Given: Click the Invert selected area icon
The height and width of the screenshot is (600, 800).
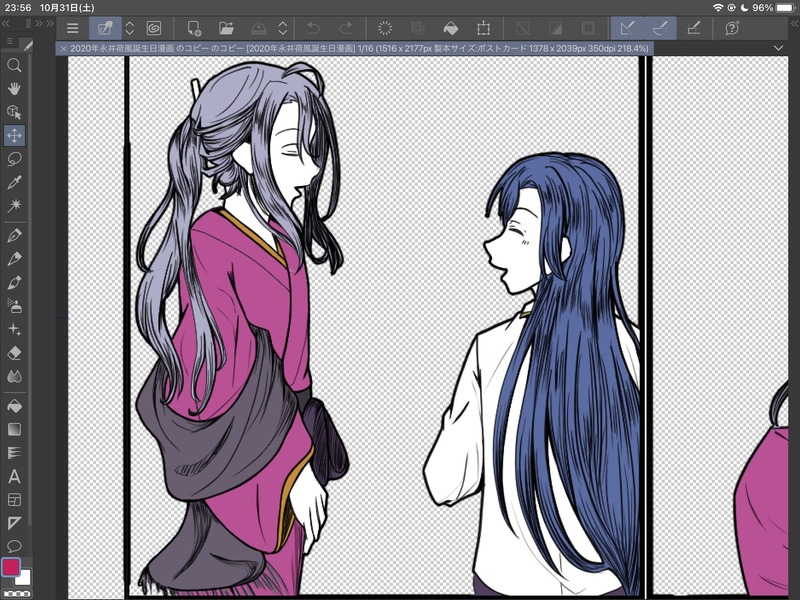Looking at the screenshot, I should click(555, 28).
